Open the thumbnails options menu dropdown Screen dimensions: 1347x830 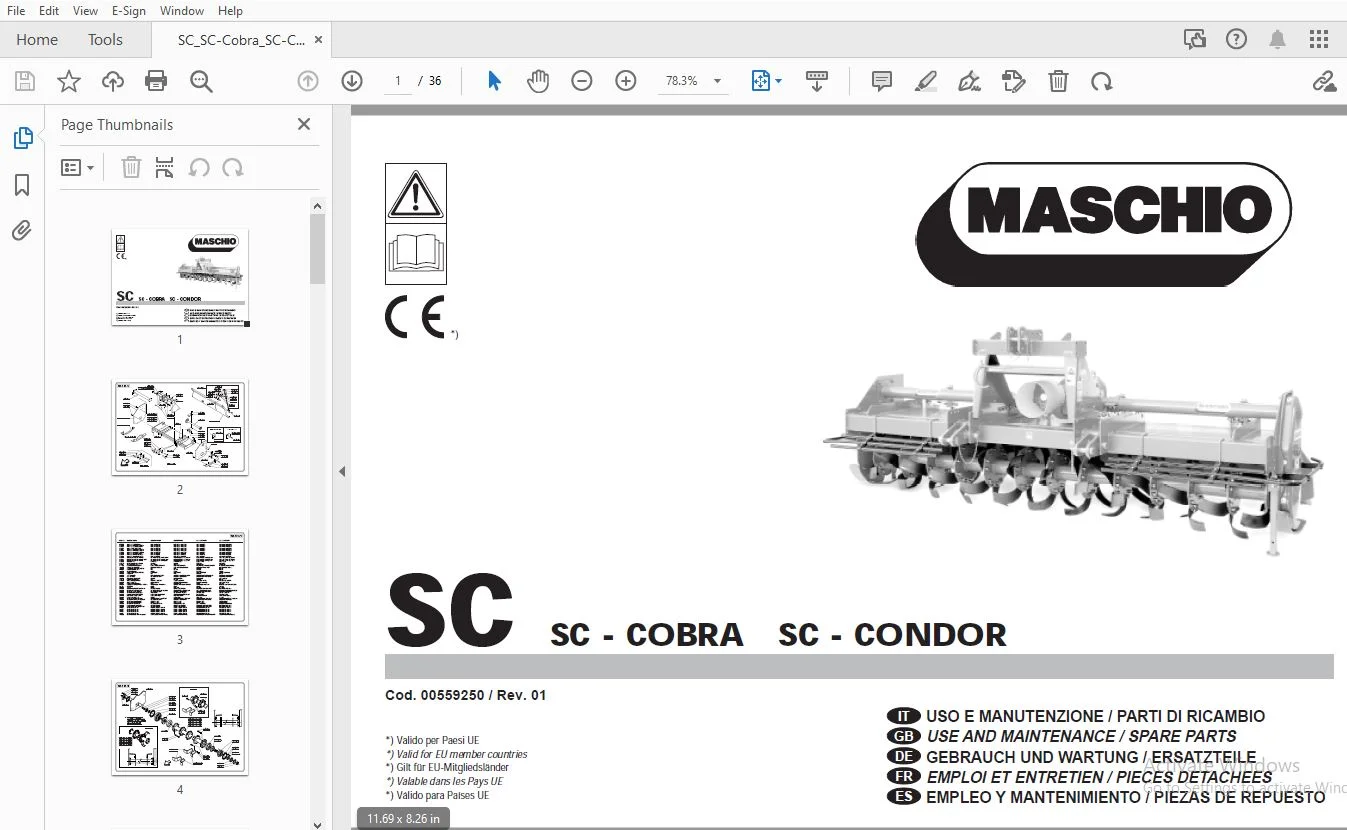tap(77, 168)
